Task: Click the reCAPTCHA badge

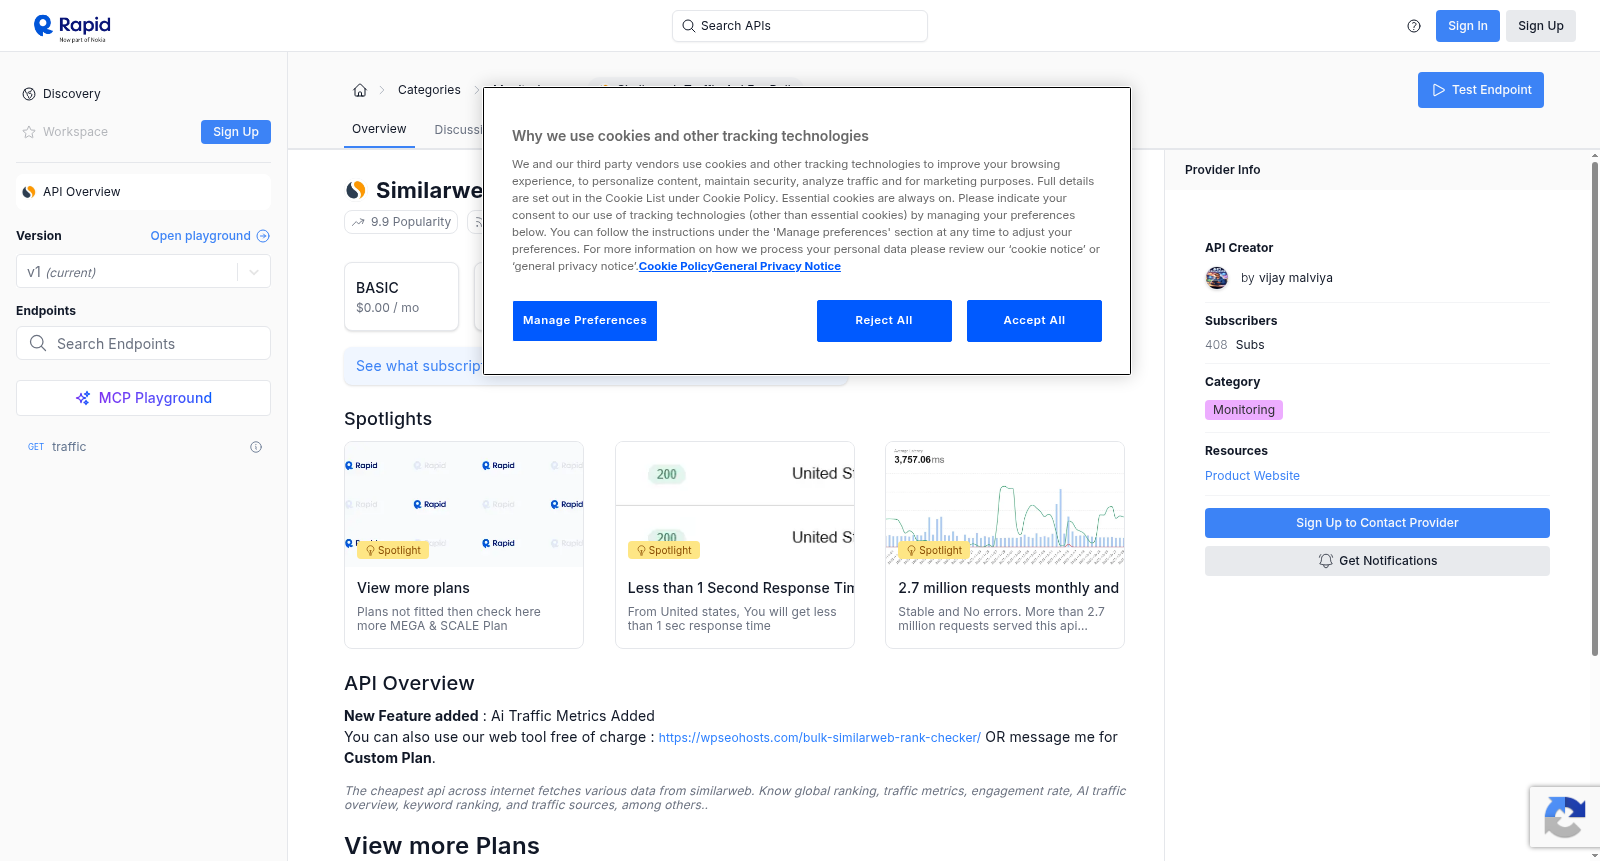Action: (1564, 817)
